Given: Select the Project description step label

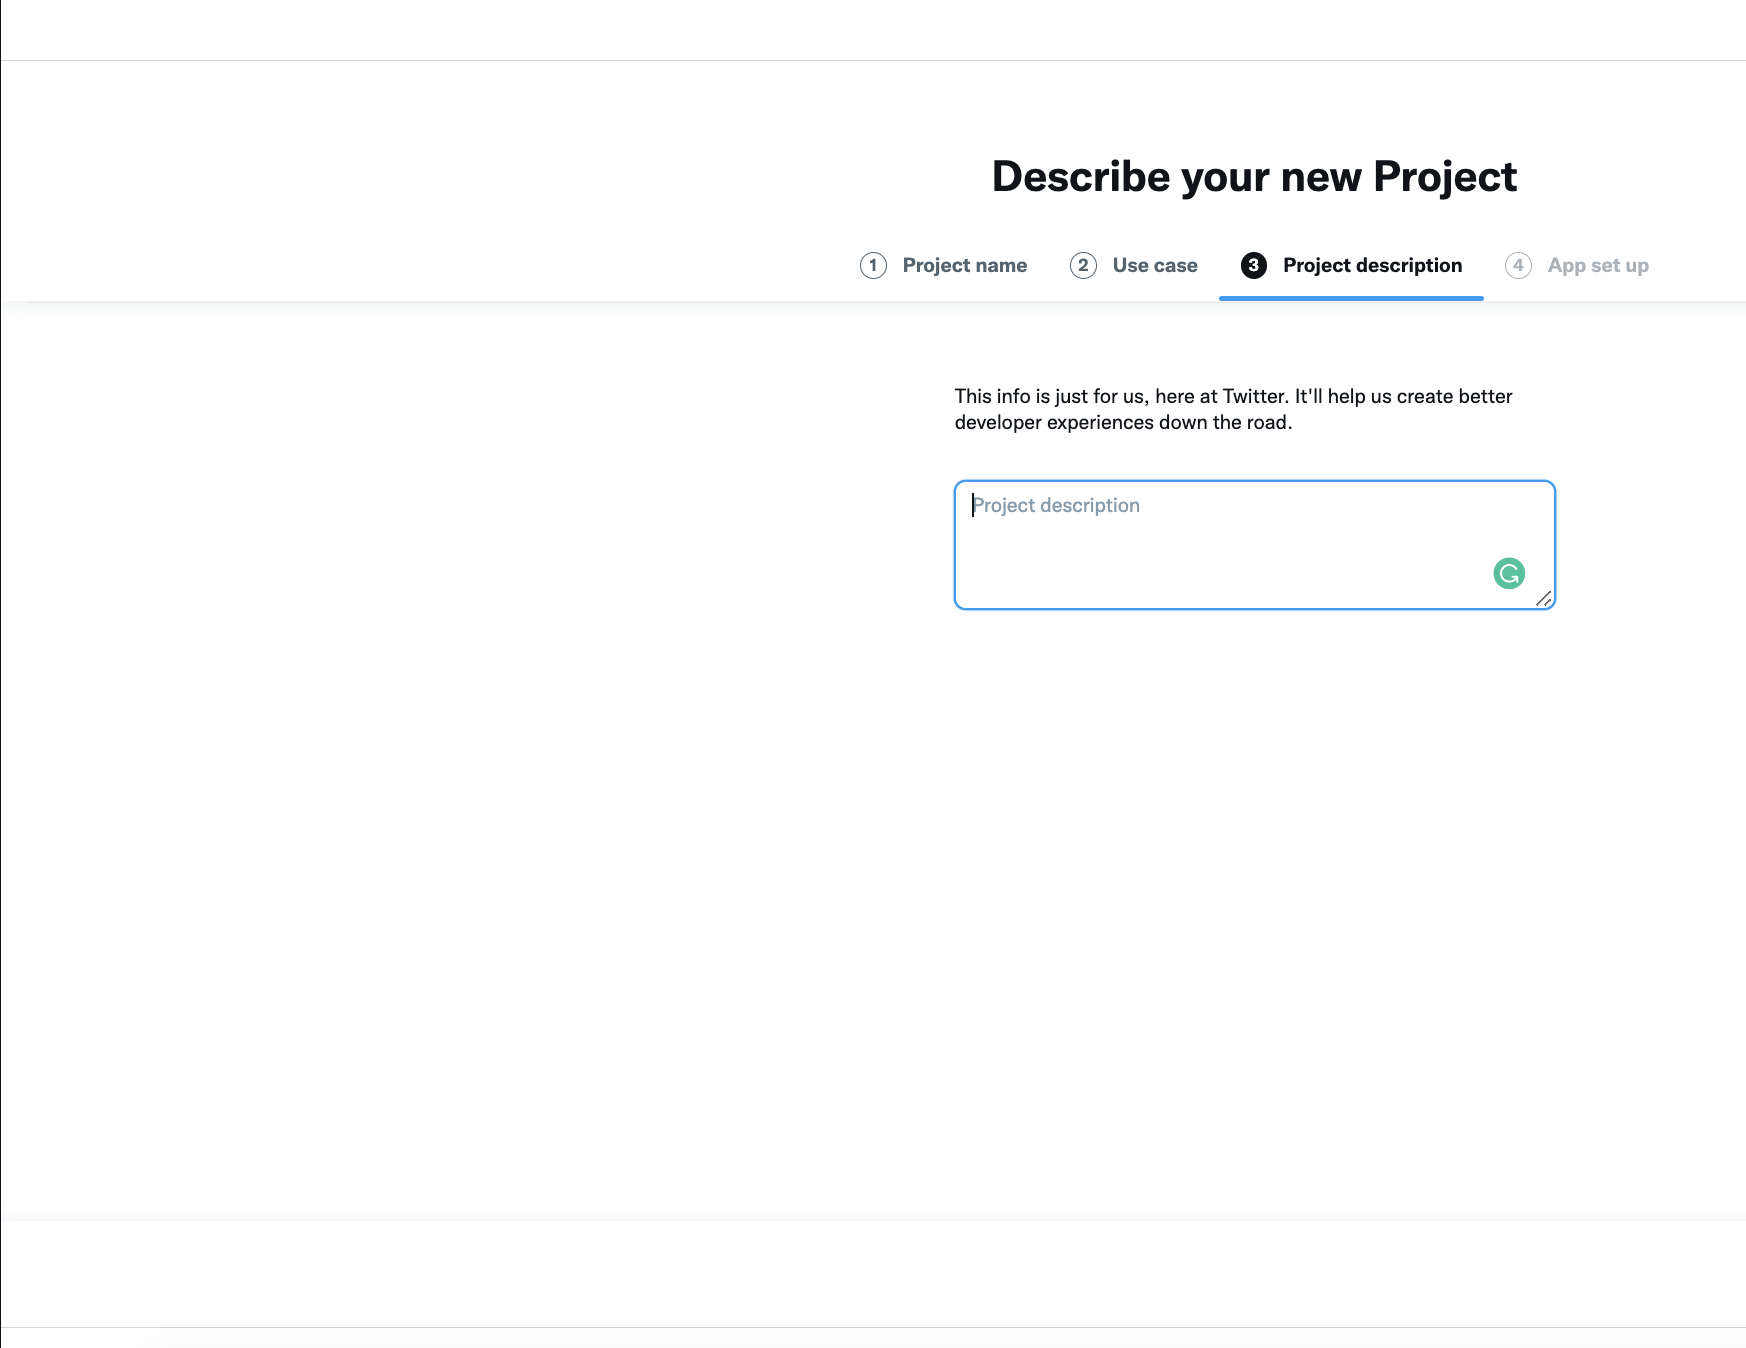Looking at the screenshot, I should pyautogui.click(x=1372, y=265).
